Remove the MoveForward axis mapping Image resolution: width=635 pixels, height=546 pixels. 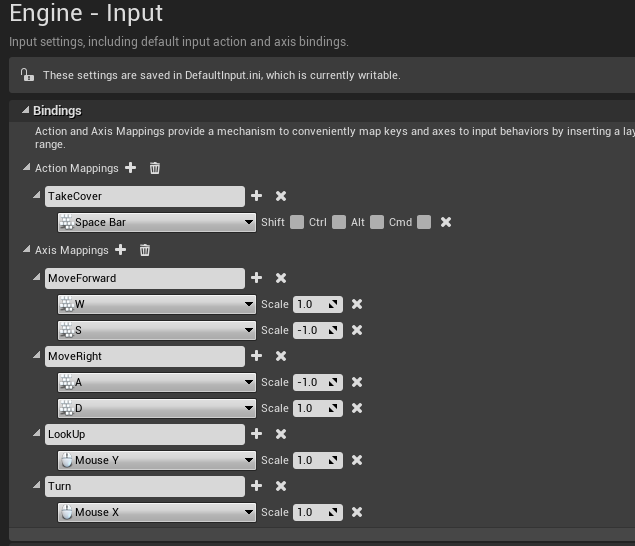(x=281, y=278)
